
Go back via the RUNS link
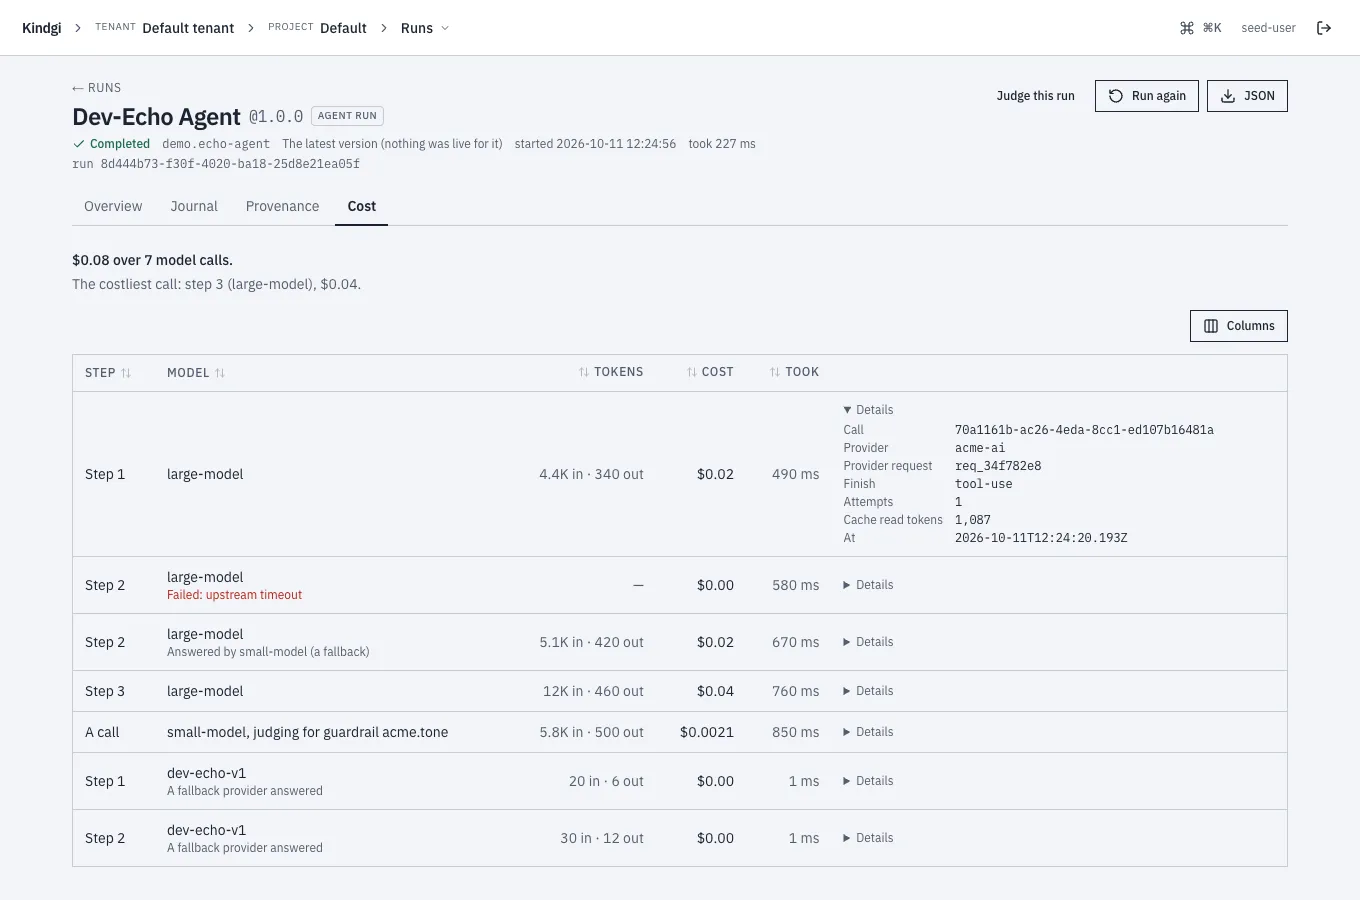(x=97, y=88)
